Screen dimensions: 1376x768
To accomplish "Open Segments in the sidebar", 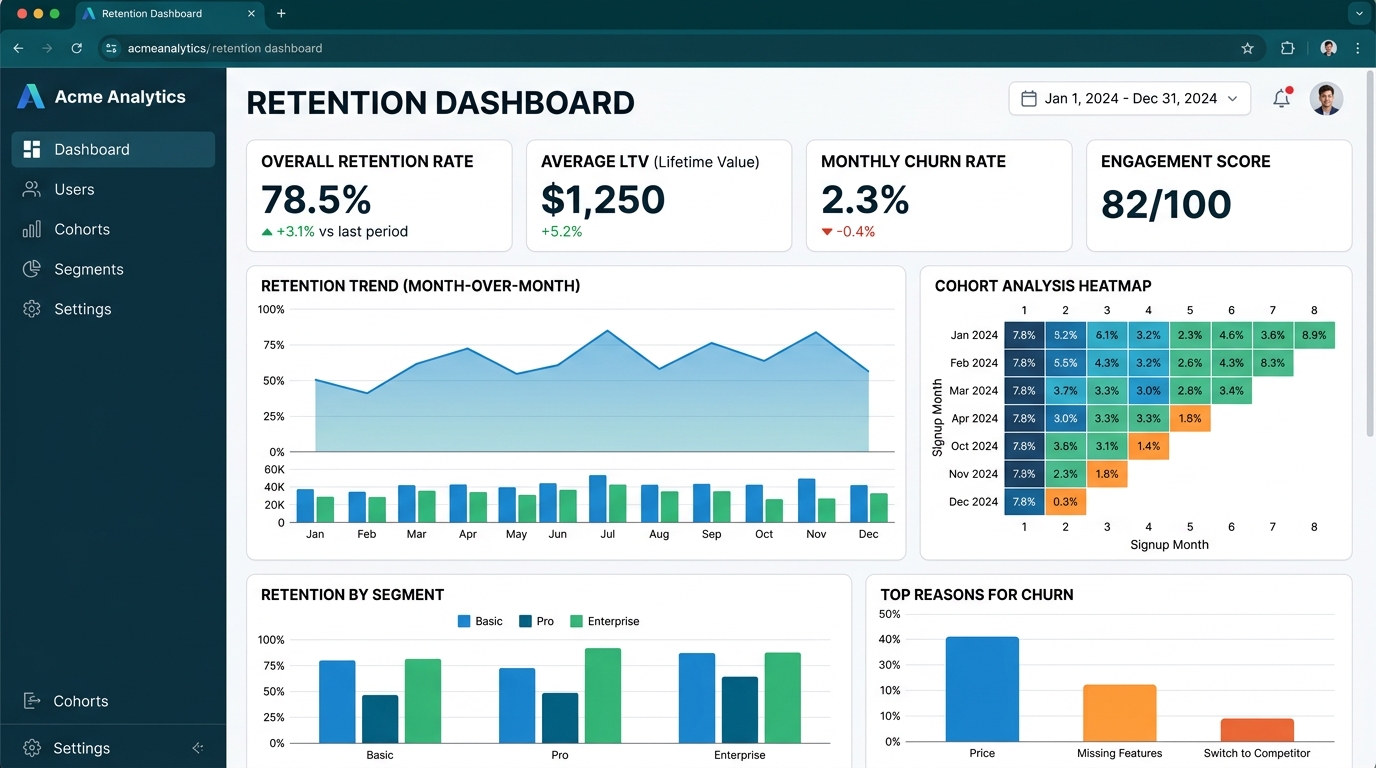I will tap(113, 269).
